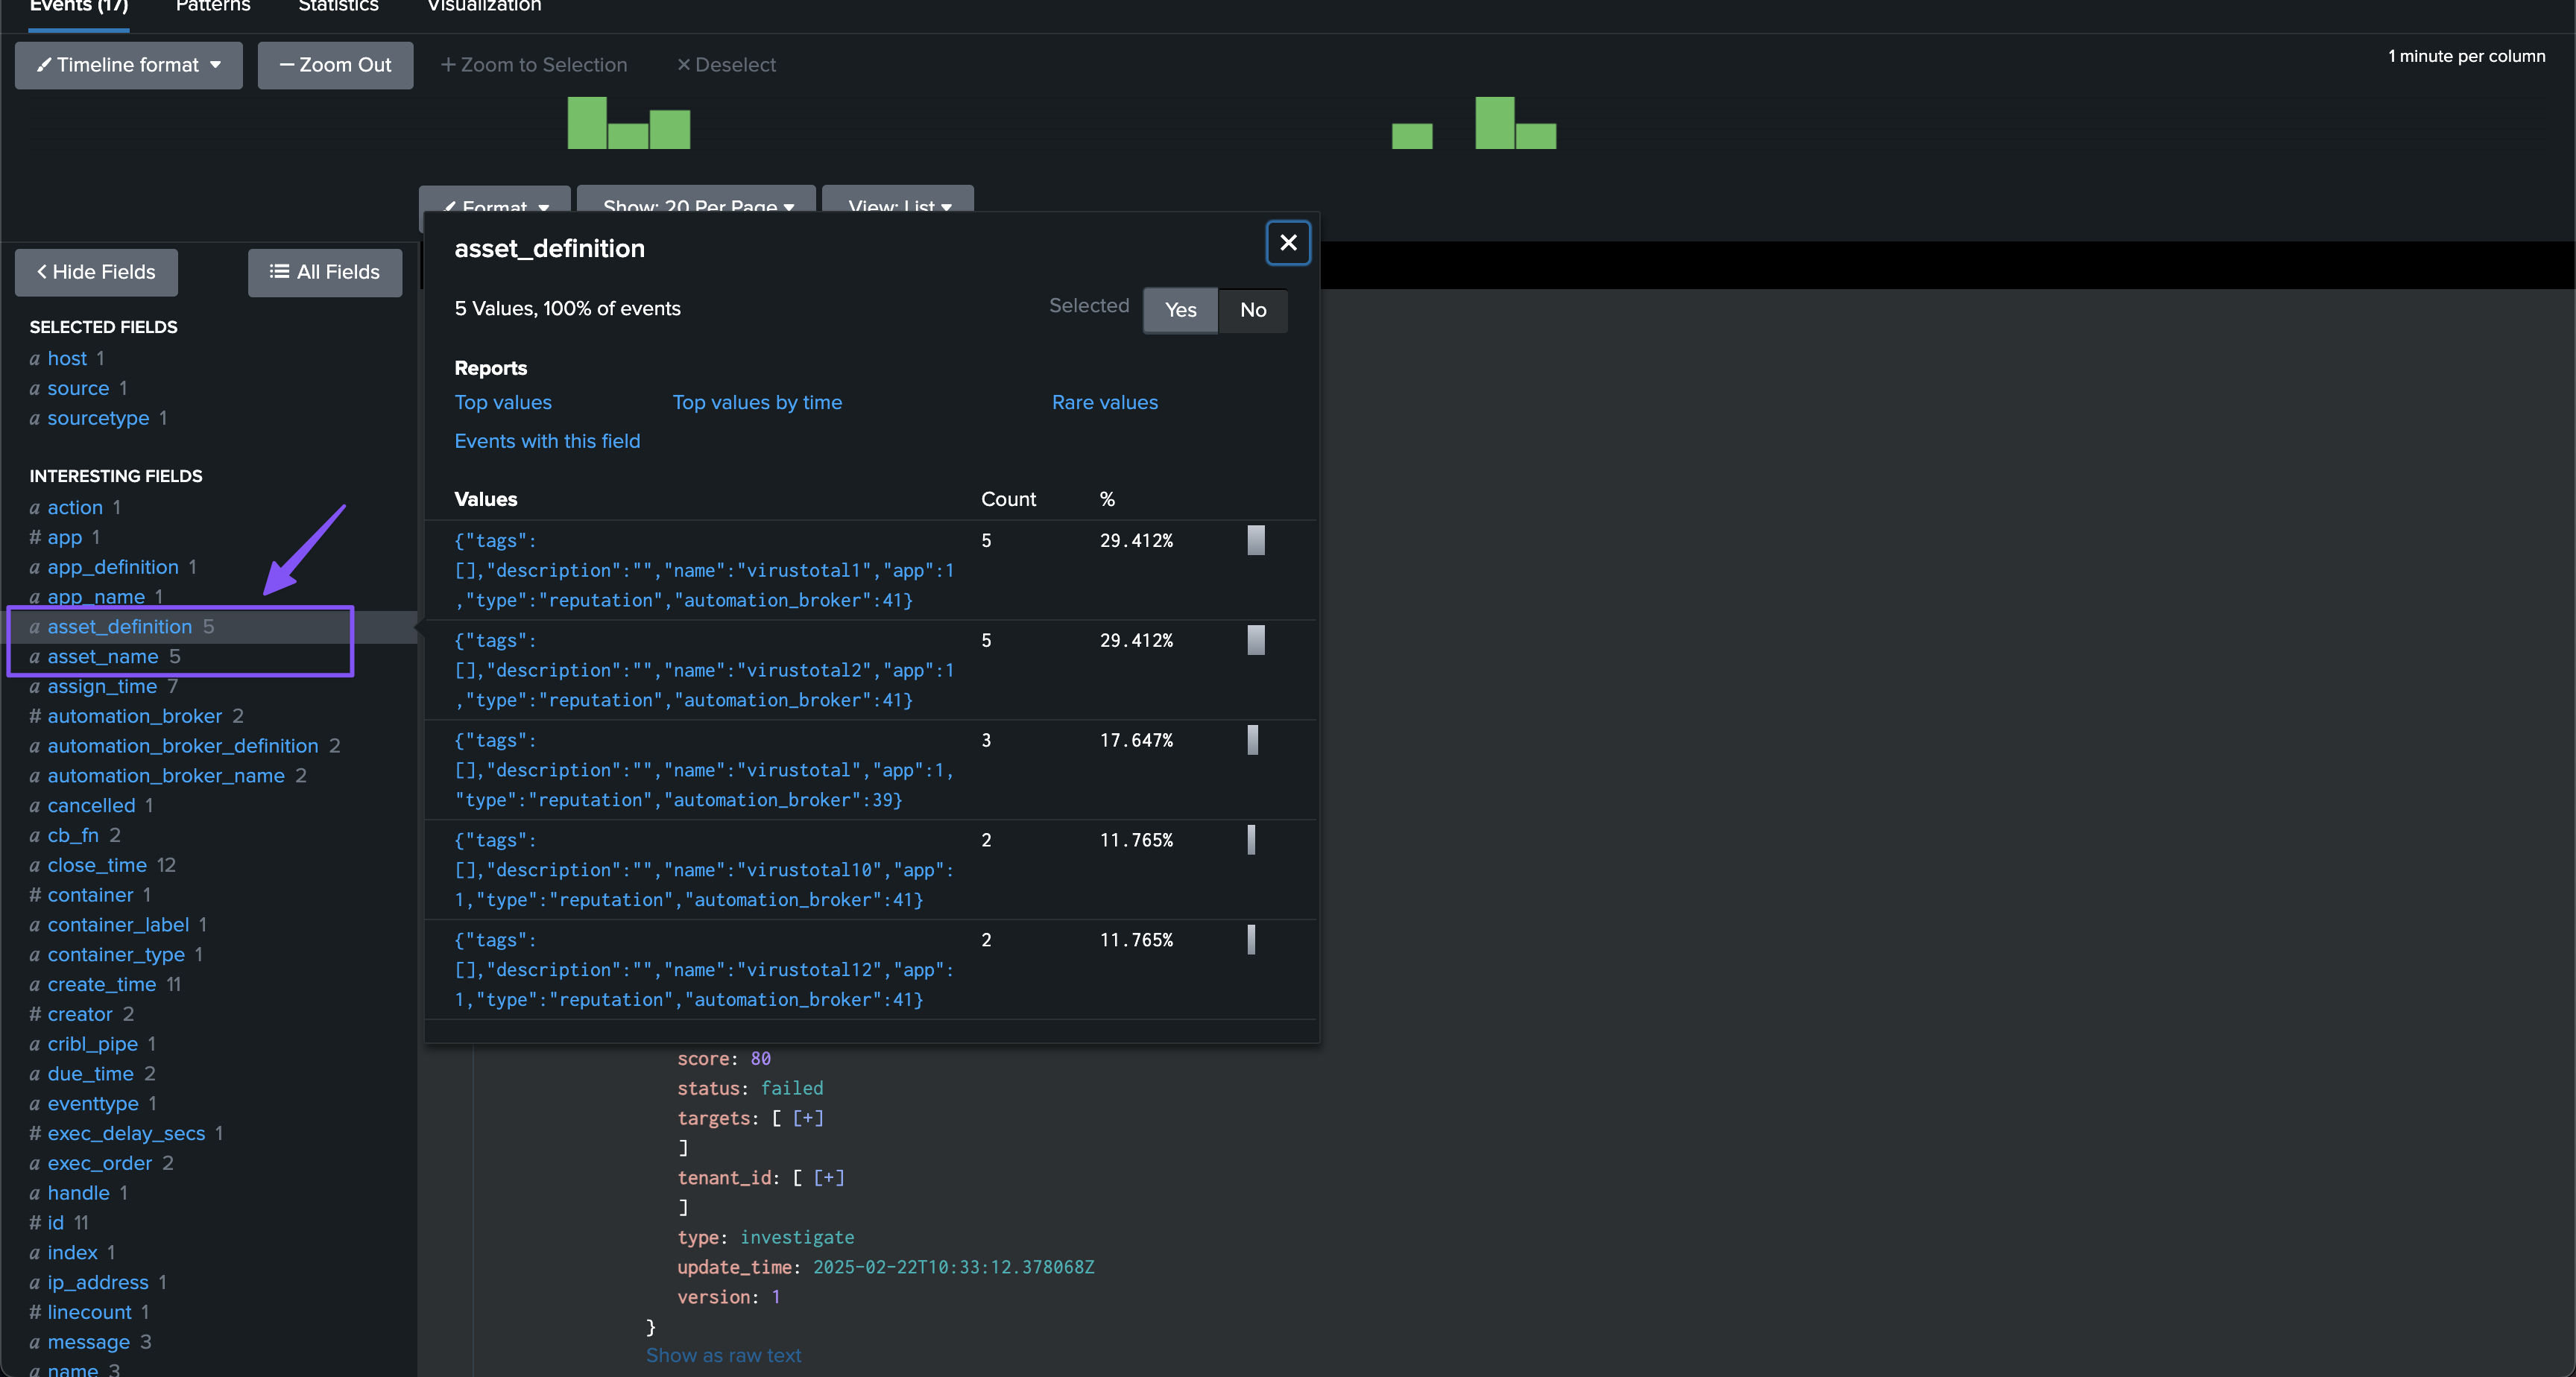2576x1377 pixels.
Task: Switch to the Statistics tab
Action: 338,7
